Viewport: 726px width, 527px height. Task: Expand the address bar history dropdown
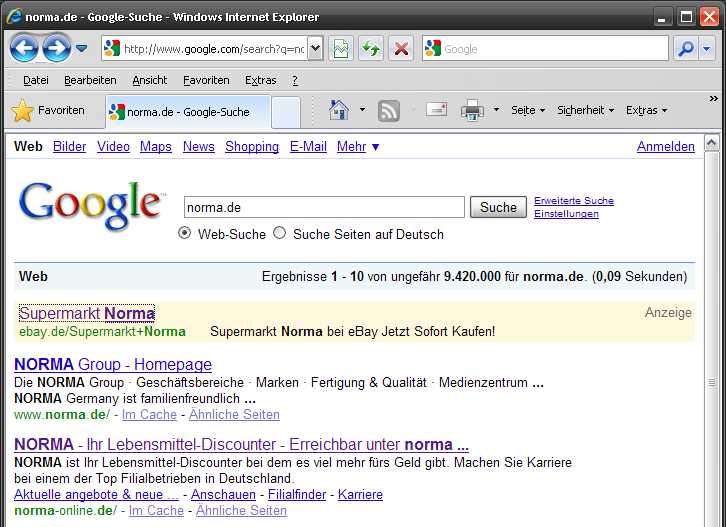point(315,49)
